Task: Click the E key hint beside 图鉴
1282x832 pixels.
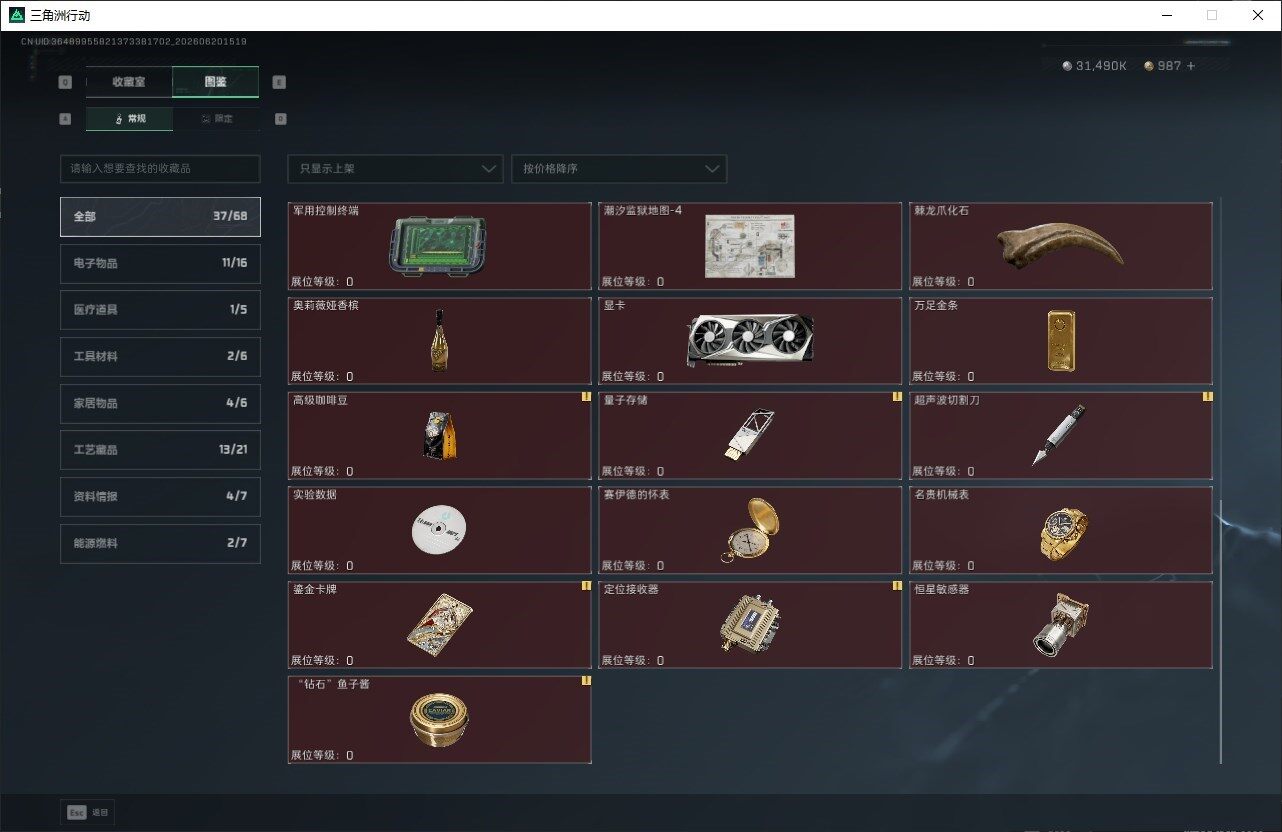Action: click(279, 83)
